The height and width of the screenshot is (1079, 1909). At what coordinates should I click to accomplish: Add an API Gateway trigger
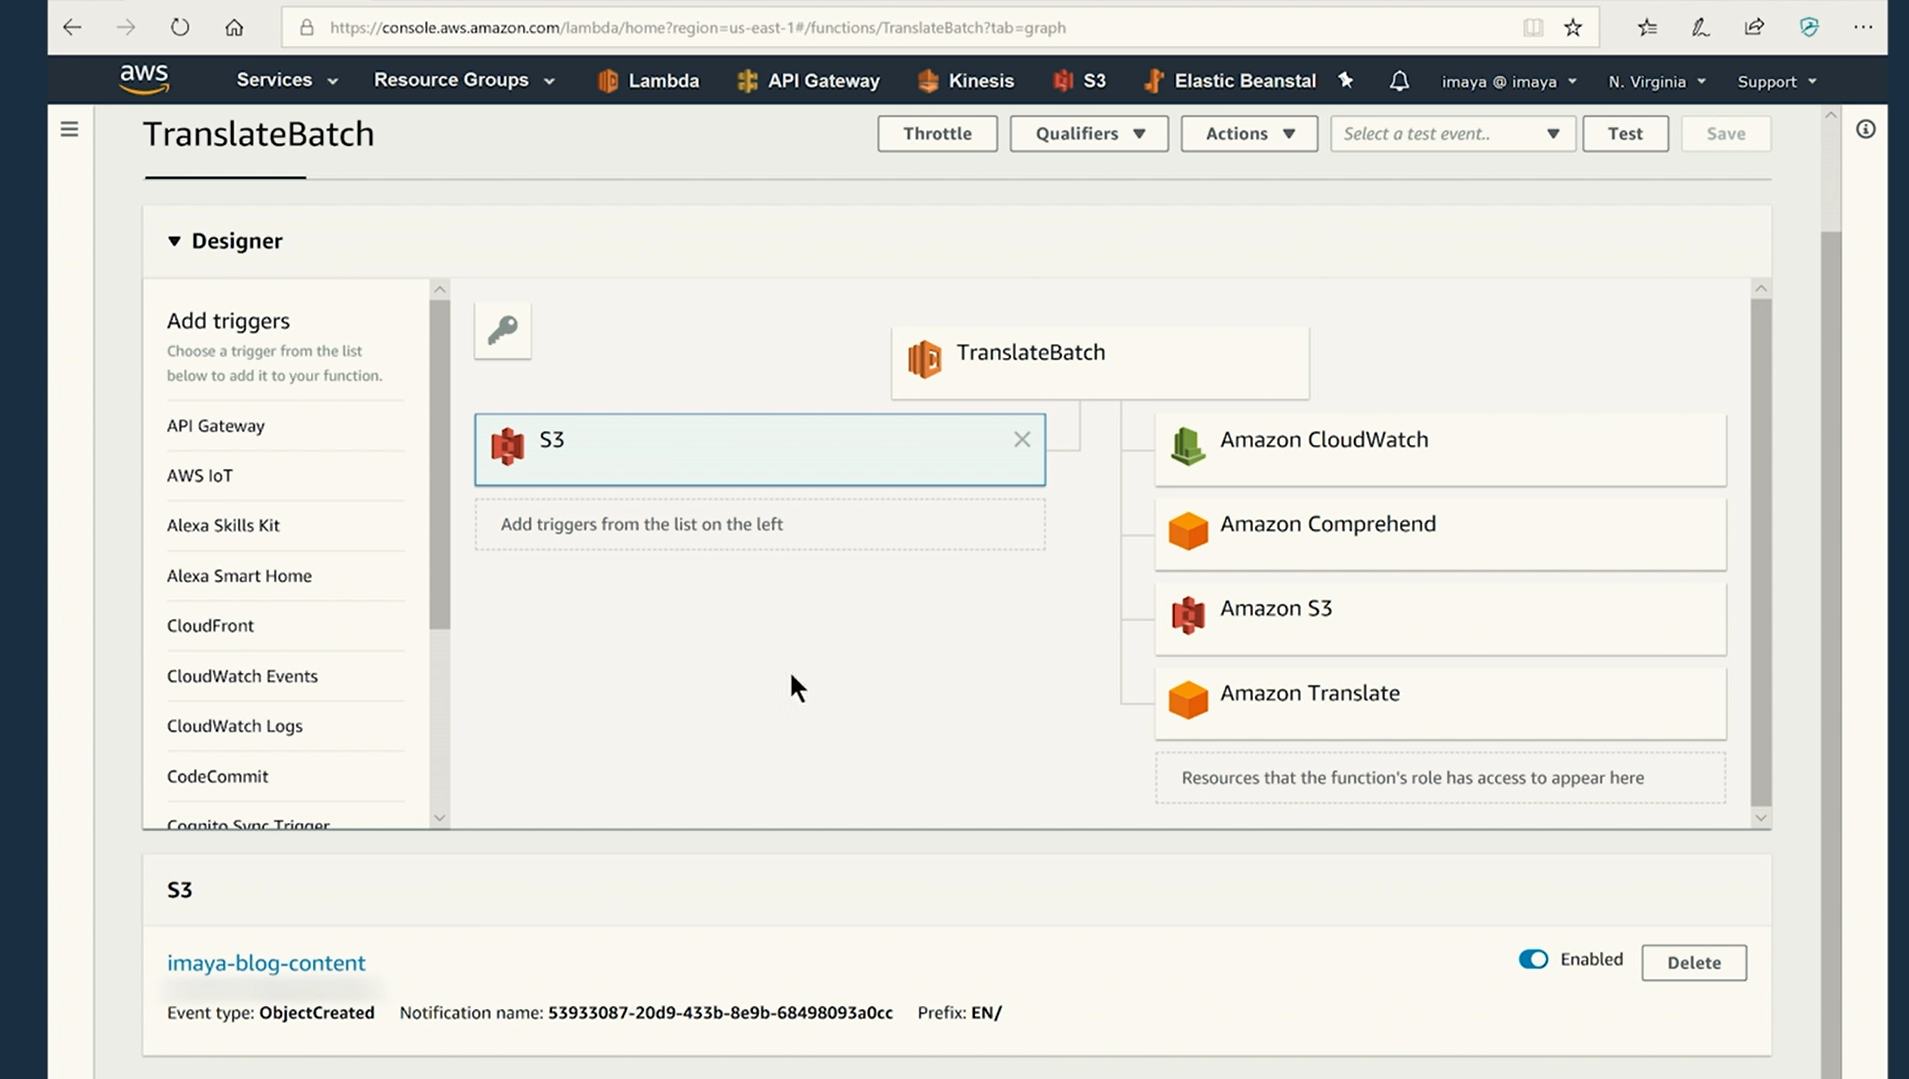click(216, 426)
